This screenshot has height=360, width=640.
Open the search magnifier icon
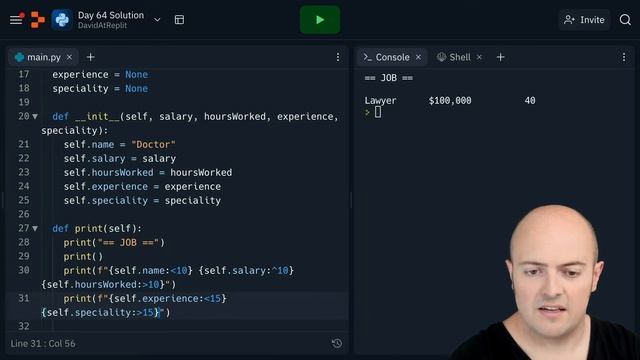[625, 20]
